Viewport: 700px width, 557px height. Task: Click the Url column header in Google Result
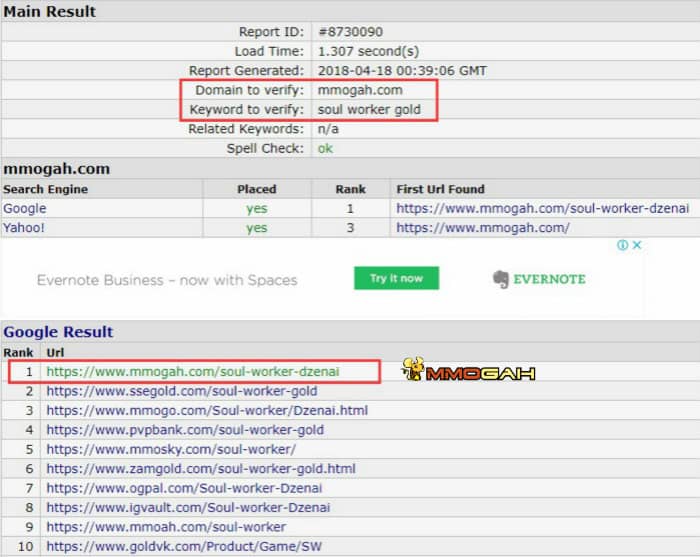55,353
